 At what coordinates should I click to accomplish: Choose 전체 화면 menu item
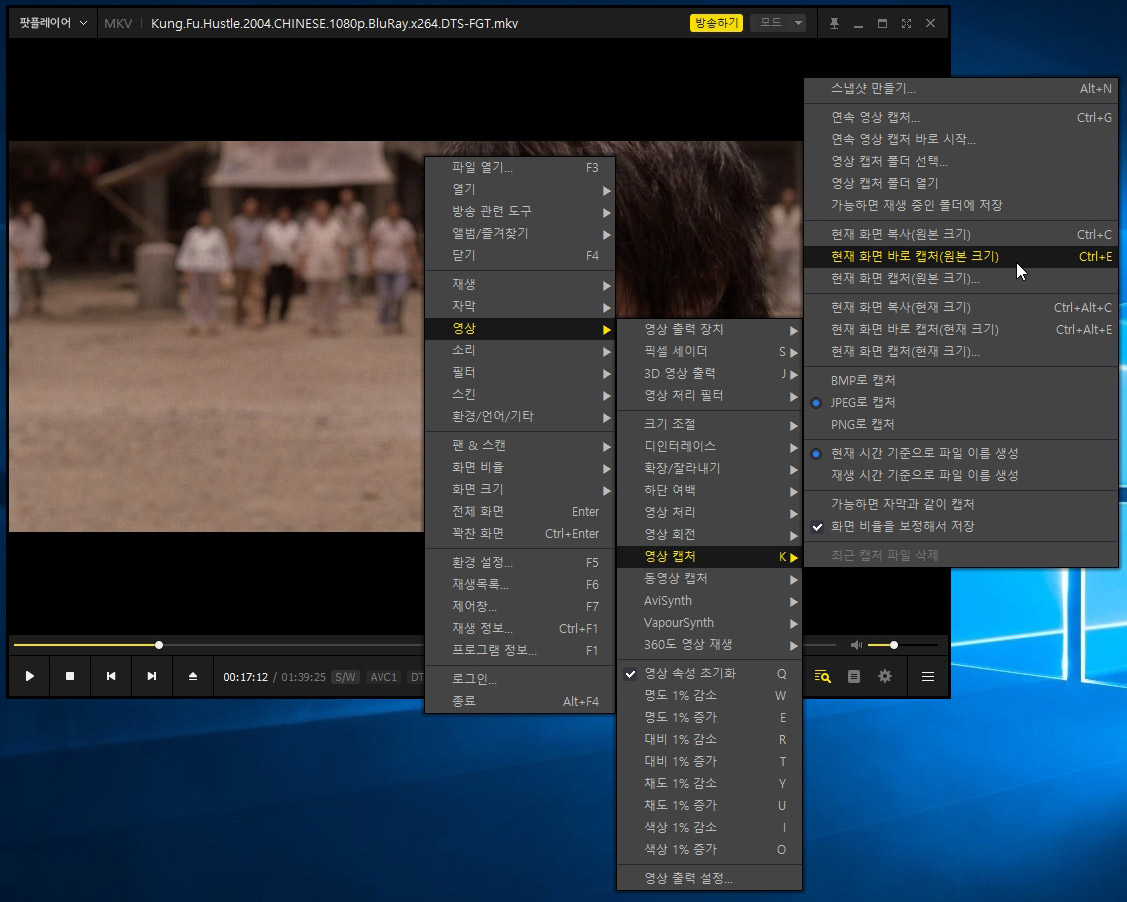pyautogui.click(x=520, y=512)
